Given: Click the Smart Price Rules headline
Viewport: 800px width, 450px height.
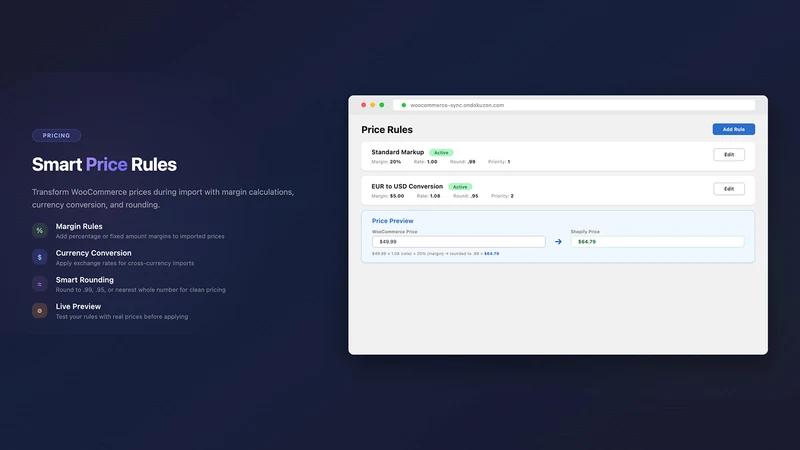Looking at the screenshot, I should coord(104,164).
